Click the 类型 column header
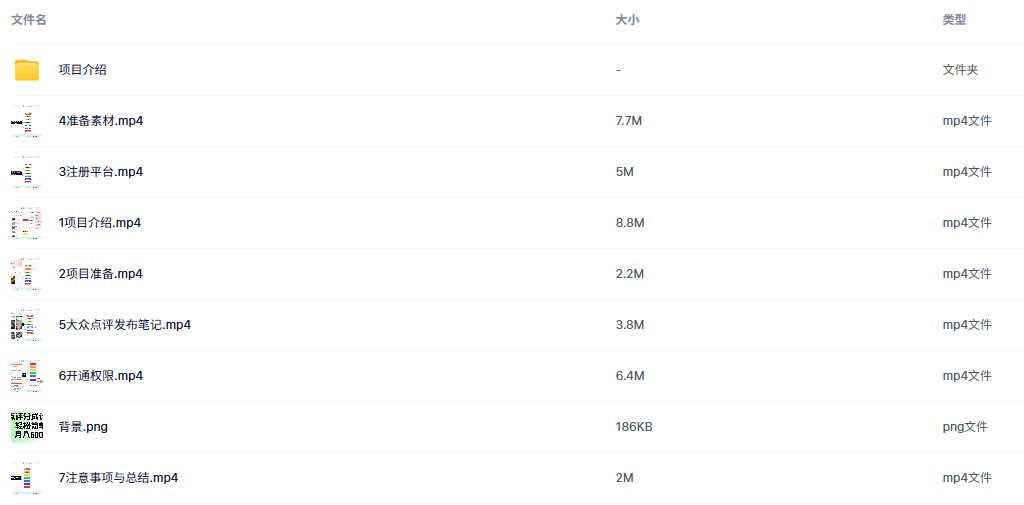Image resolution: width=1024 pixels, height=505 pixels. tap(954, 20)
